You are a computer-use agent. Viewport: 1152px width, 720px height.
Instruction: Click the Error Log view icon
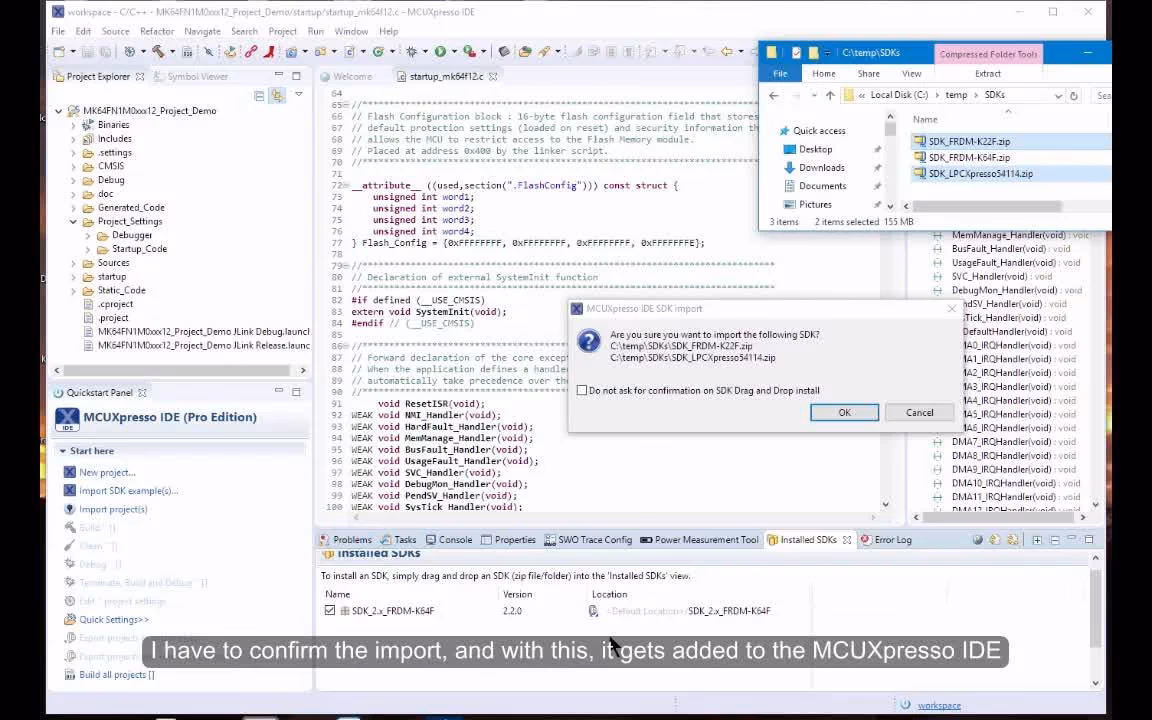(x=866, y=539)
